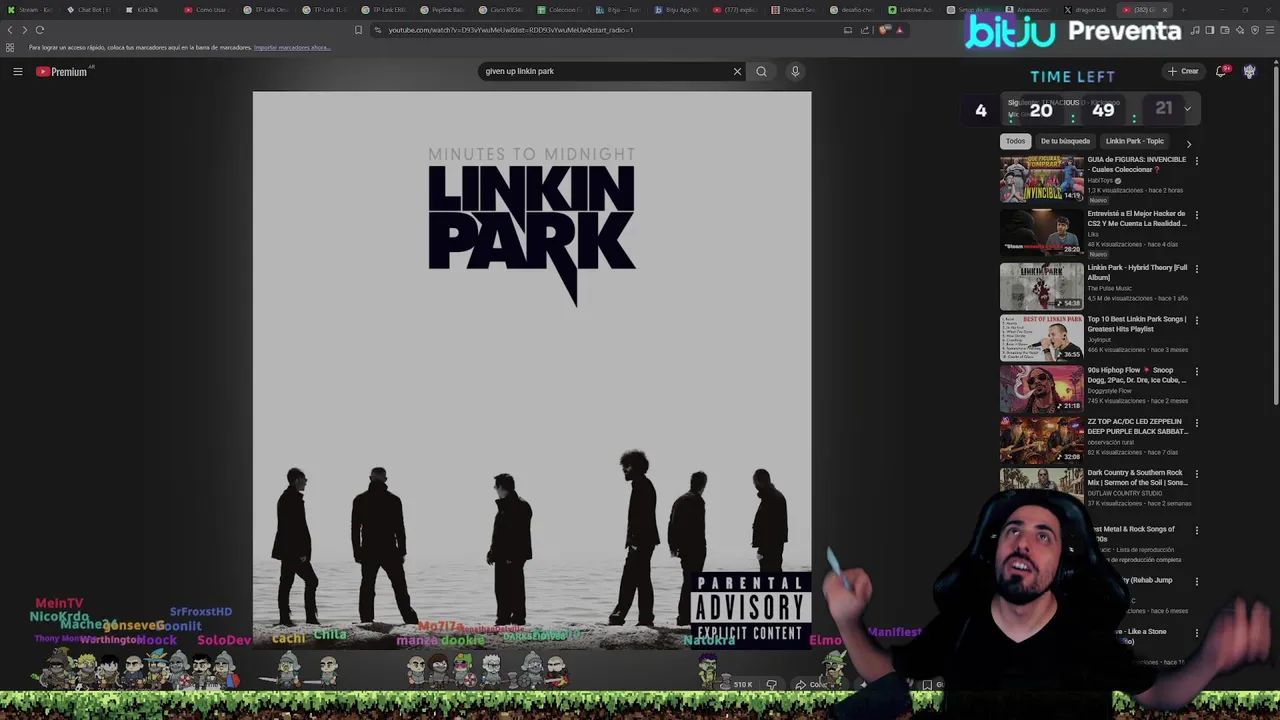Image resolution: width=1280 pixels, height=720 pixels.
Task: Open a new browser tab with plus
Action: click(x=1183, y=10)
